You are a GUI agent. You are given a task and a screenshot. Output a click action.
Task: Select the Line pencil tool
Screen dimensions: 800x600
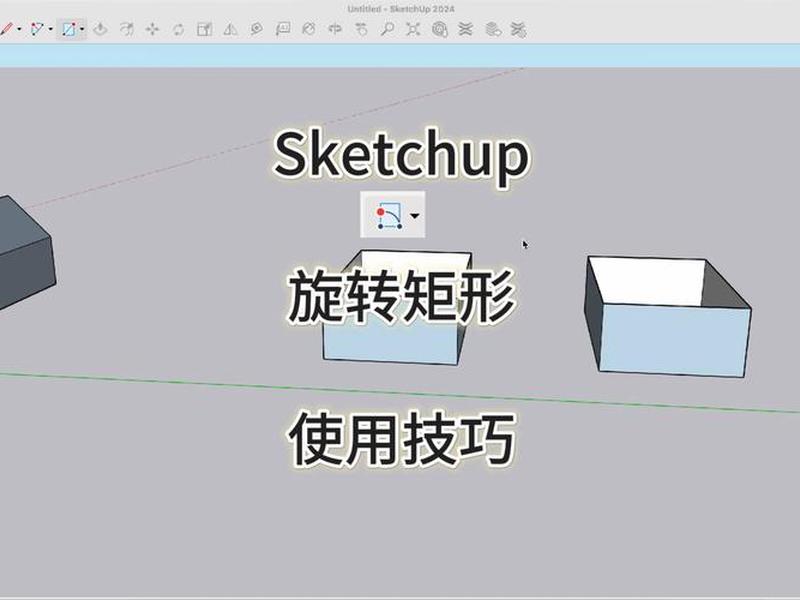(x=6, y=29)
